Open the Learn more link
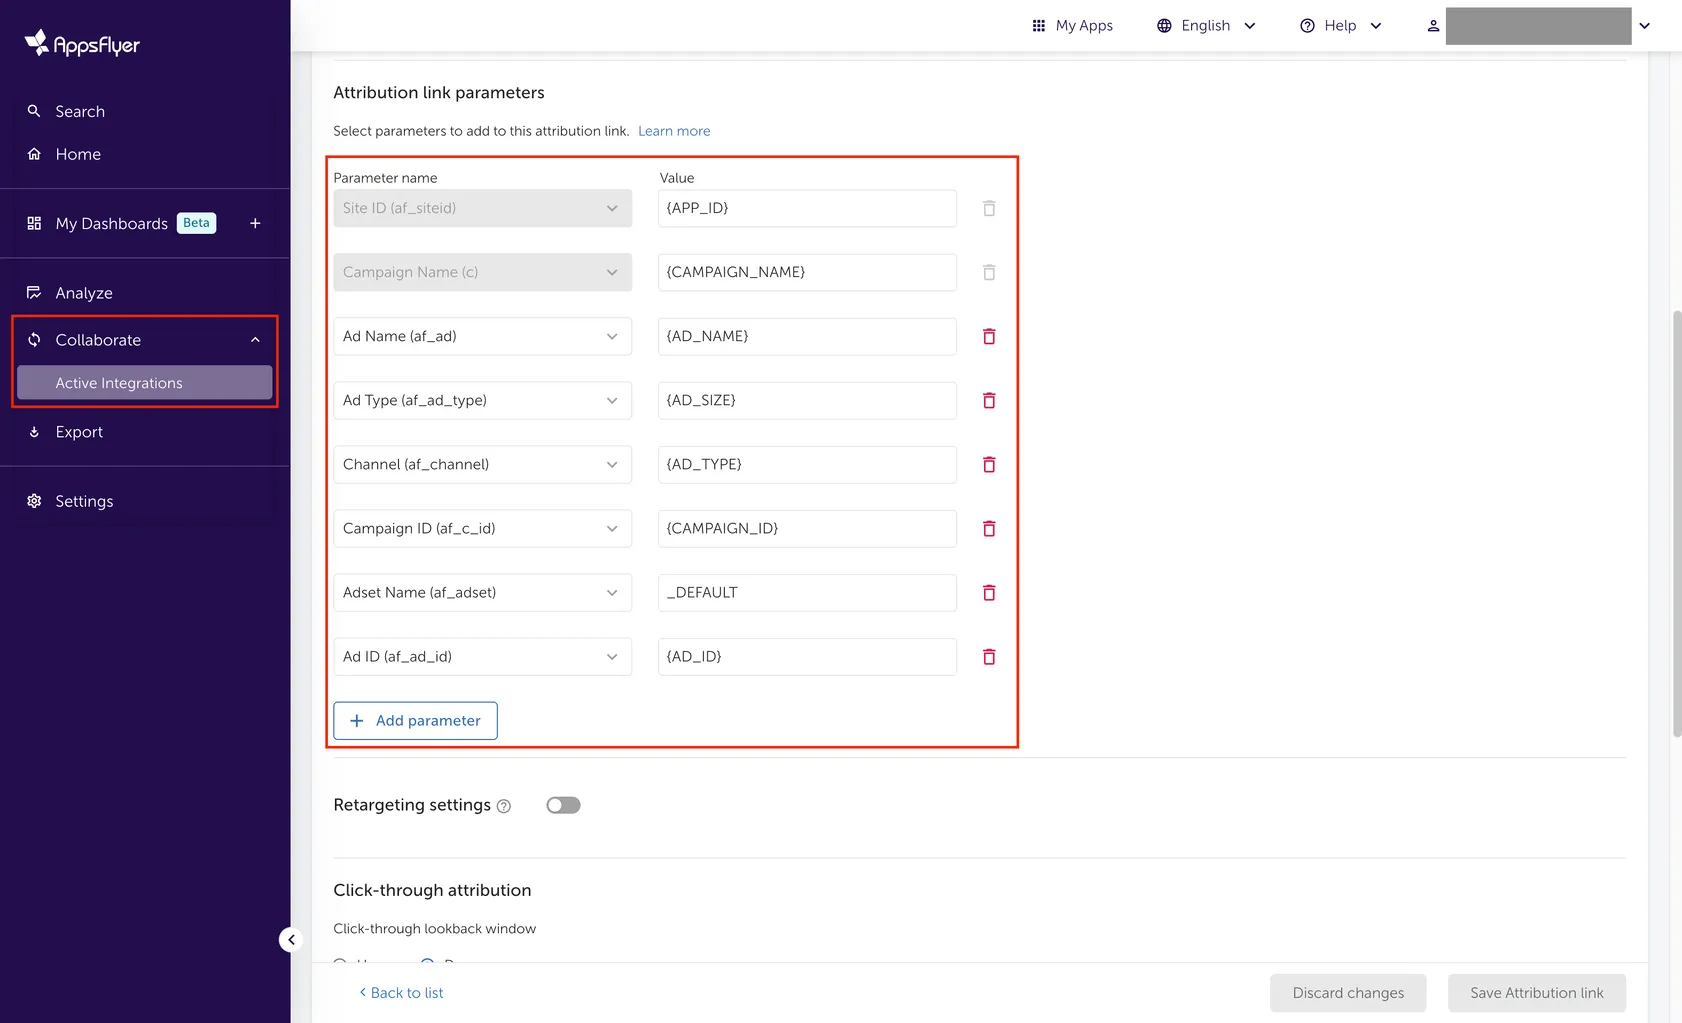Screen dimensions: 1682x1023 (674, 130)
